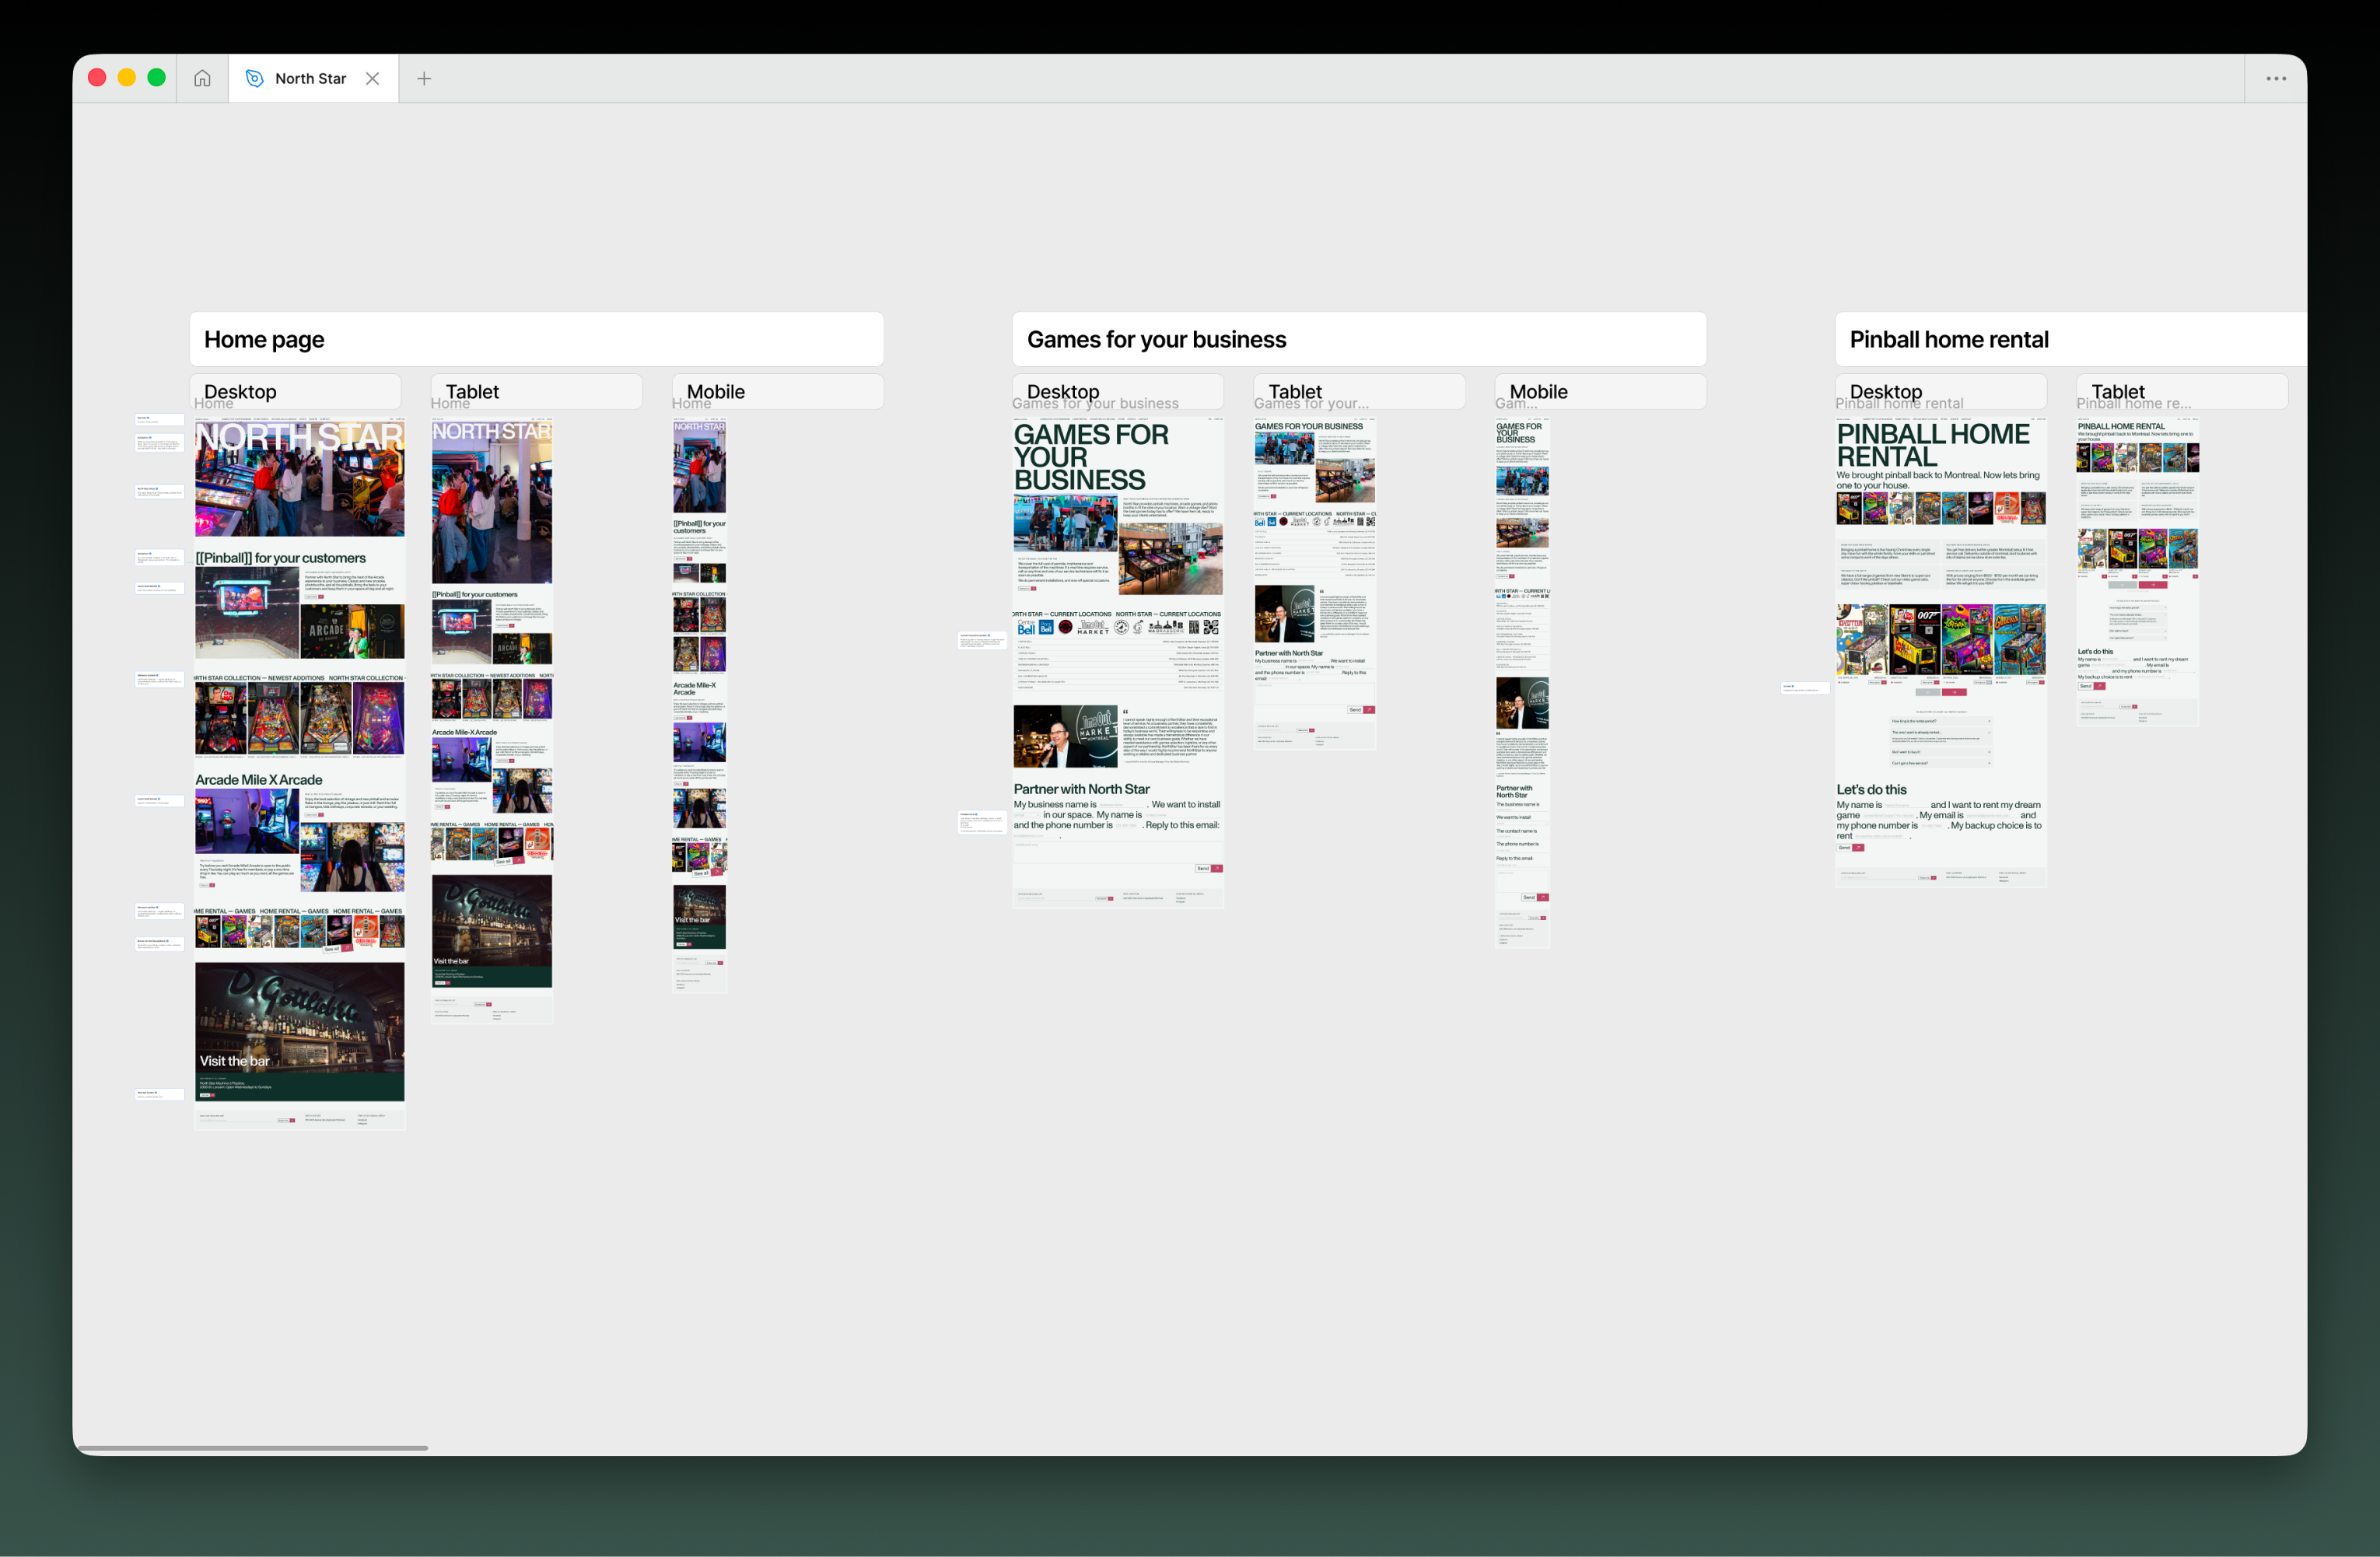Click the yellow minimize window button
Screen dimensions: 2380x1557
click(127, 78)
